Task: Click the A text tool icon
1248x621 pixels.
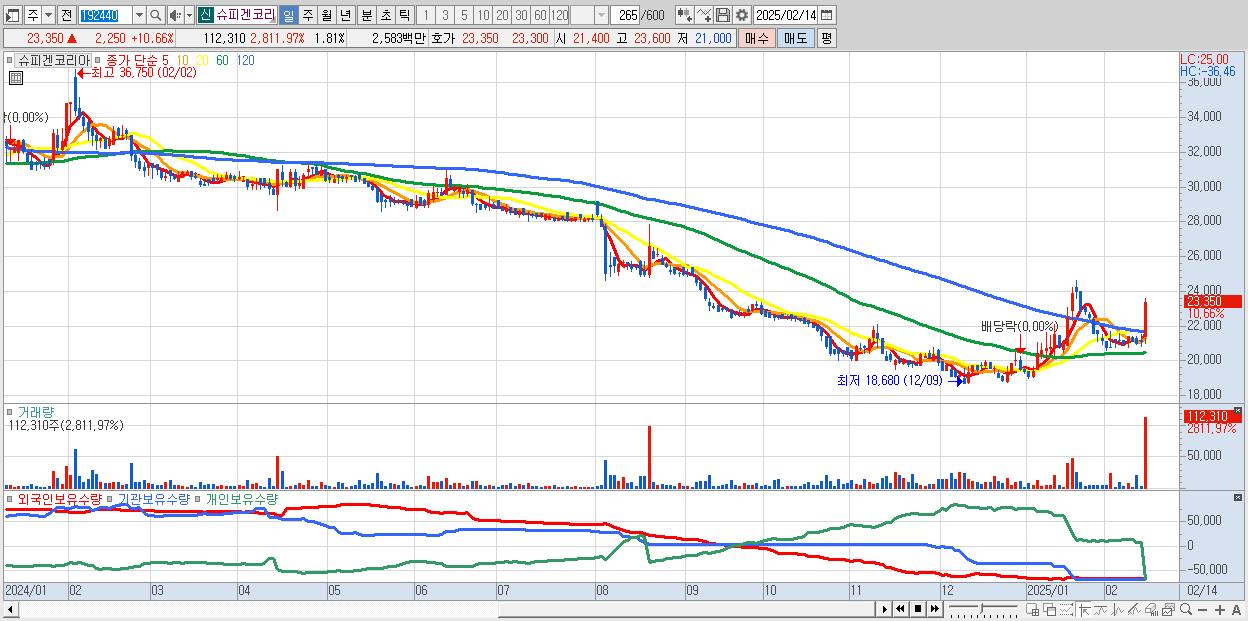Action: 1236,610
